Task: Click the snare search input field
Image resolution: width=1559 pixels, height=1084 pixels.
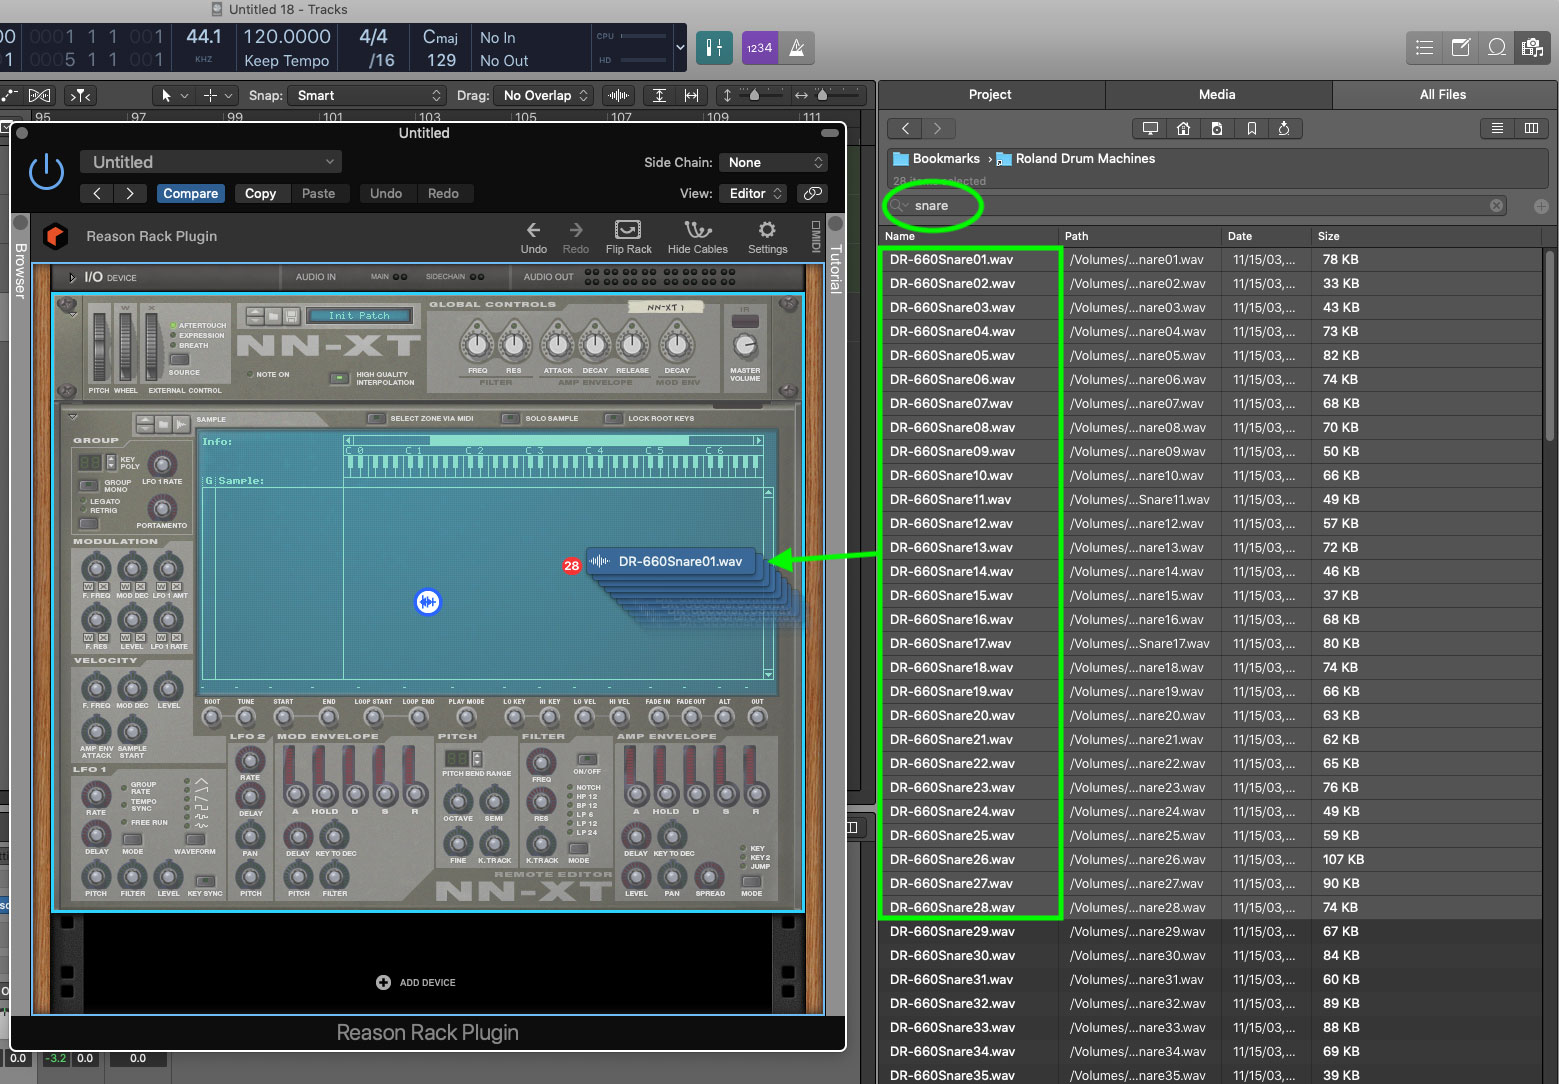Action: (x=1196, y=206)
